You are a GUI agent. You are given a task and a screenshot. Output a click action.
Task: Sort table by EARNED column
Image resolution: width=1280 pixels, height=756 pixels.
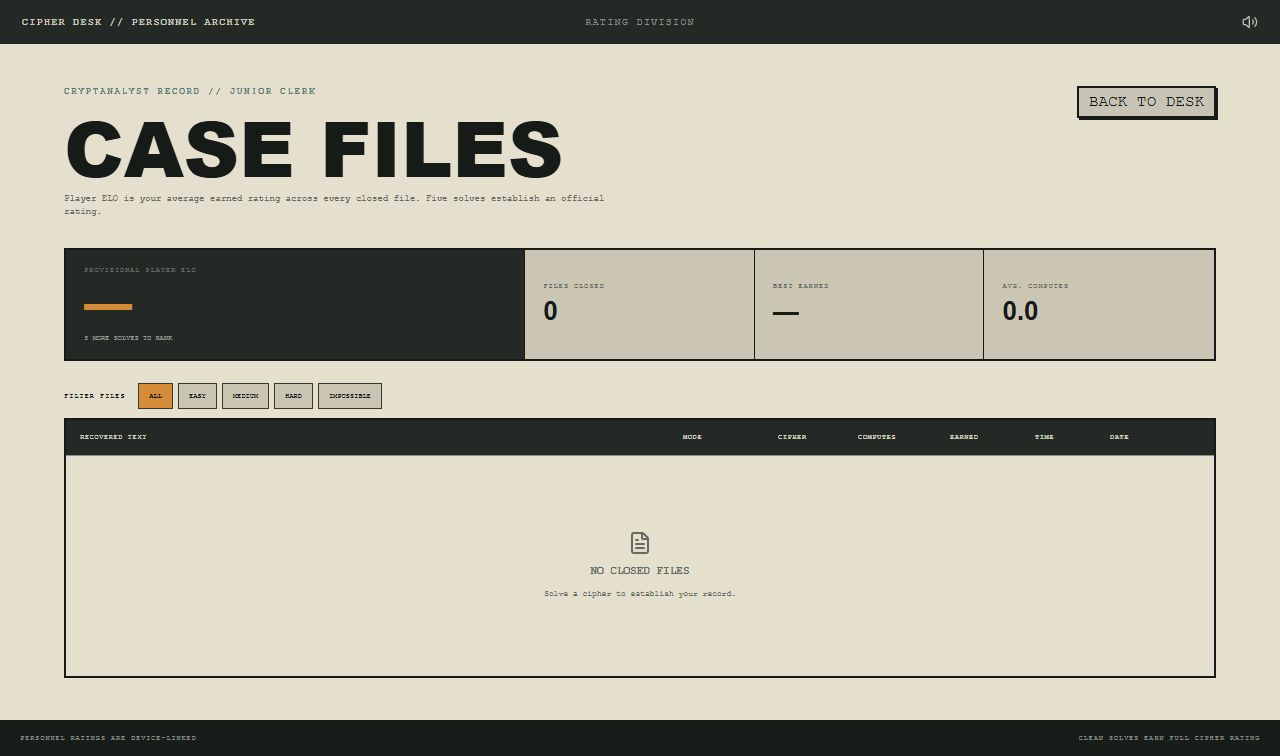(964, 437)
